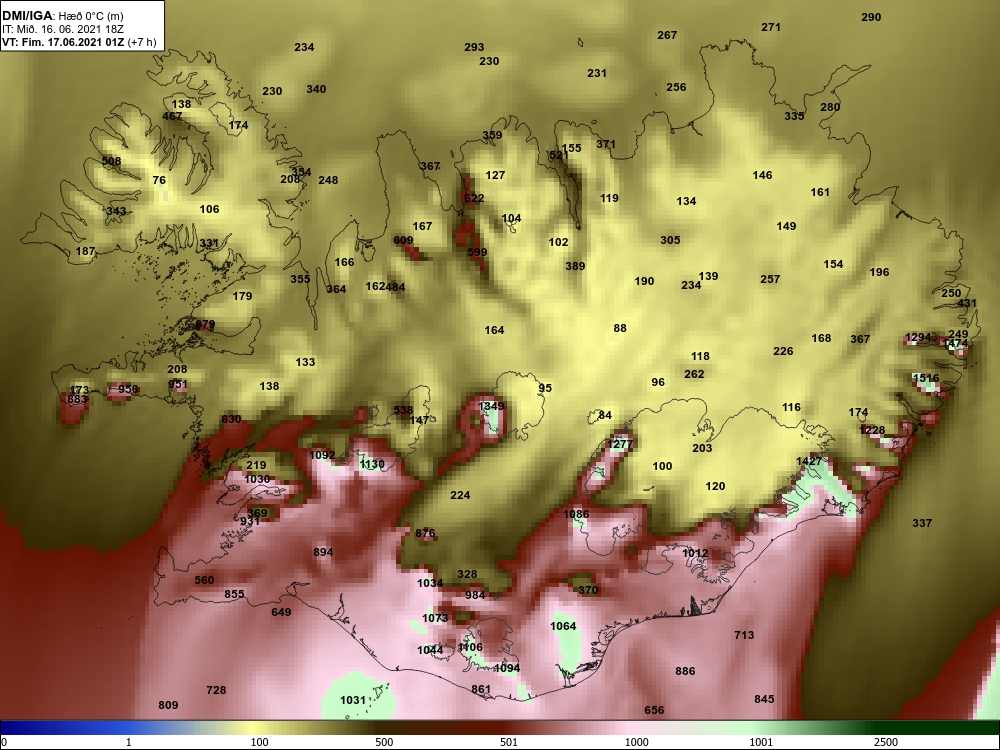Click the 1277 value on the map
The width and height of the screenshot is (1000, 750).
pyautogui.click(x=620, y=445)
